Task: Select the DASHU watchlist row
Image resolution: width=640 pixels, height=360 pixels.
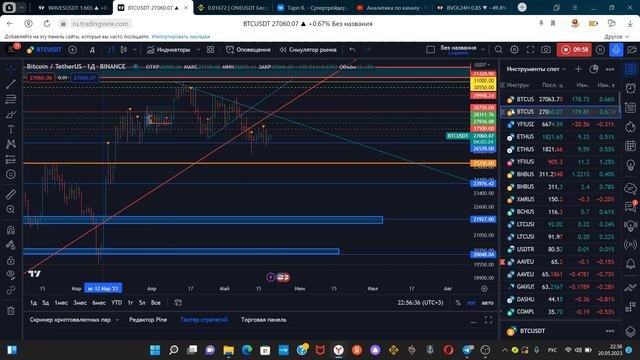Action: pos(561,299)
